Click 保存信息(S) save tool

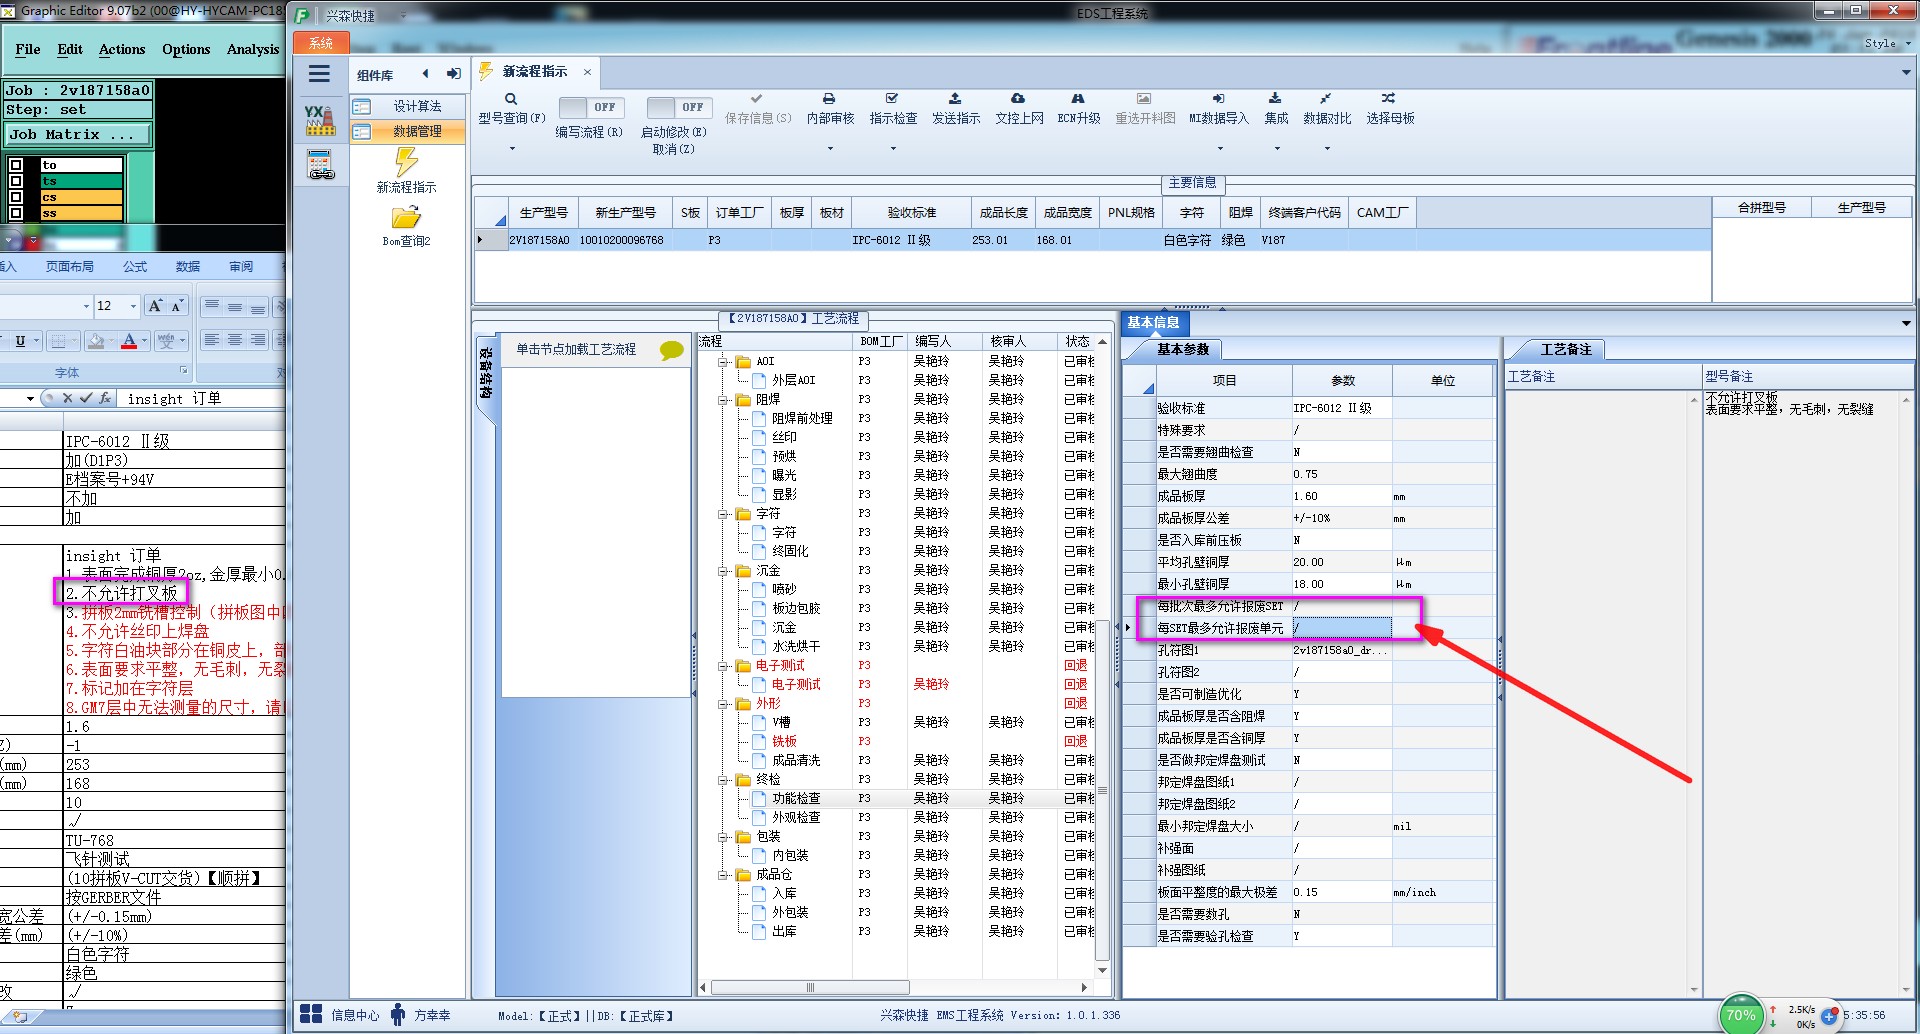pos(757,108)
